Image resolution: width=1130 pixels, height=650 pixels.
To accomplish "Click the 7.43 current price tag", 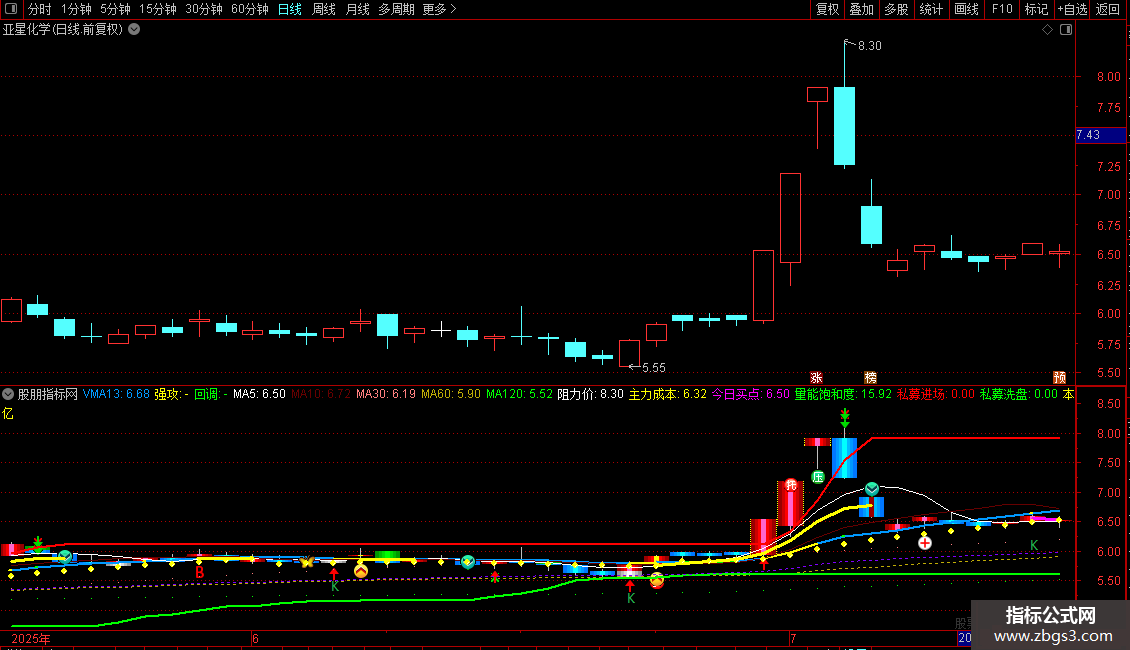I will point(1100,135).
